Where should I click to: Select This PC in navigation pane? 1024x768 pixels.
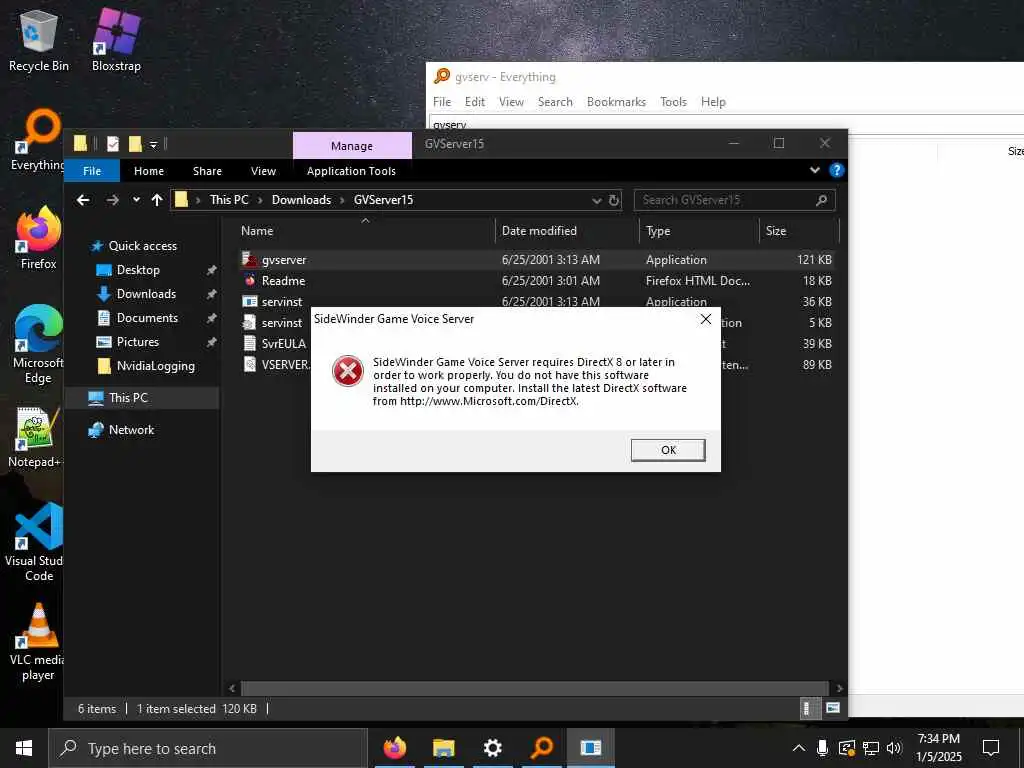coord(128,398)
